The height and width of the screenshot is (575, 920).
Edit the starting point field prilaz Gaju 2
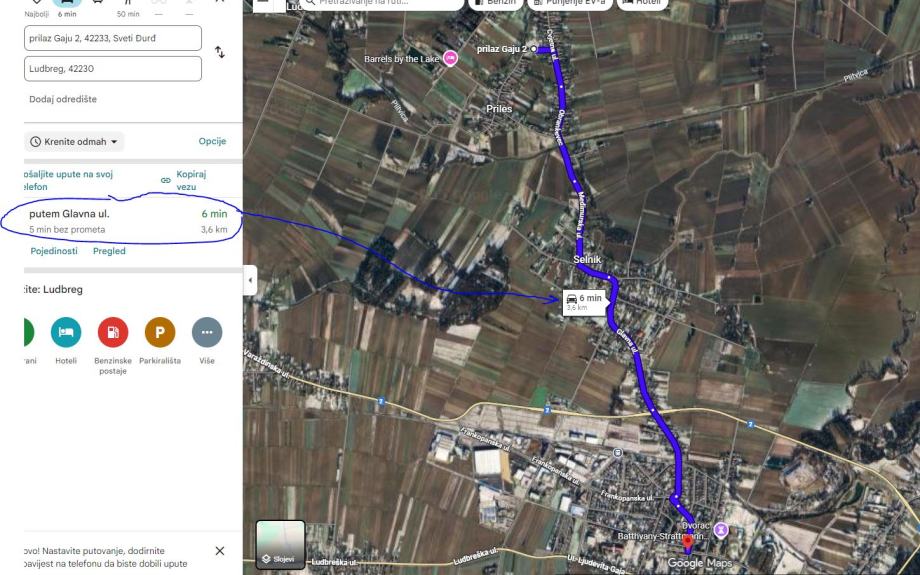pos(113,38)
